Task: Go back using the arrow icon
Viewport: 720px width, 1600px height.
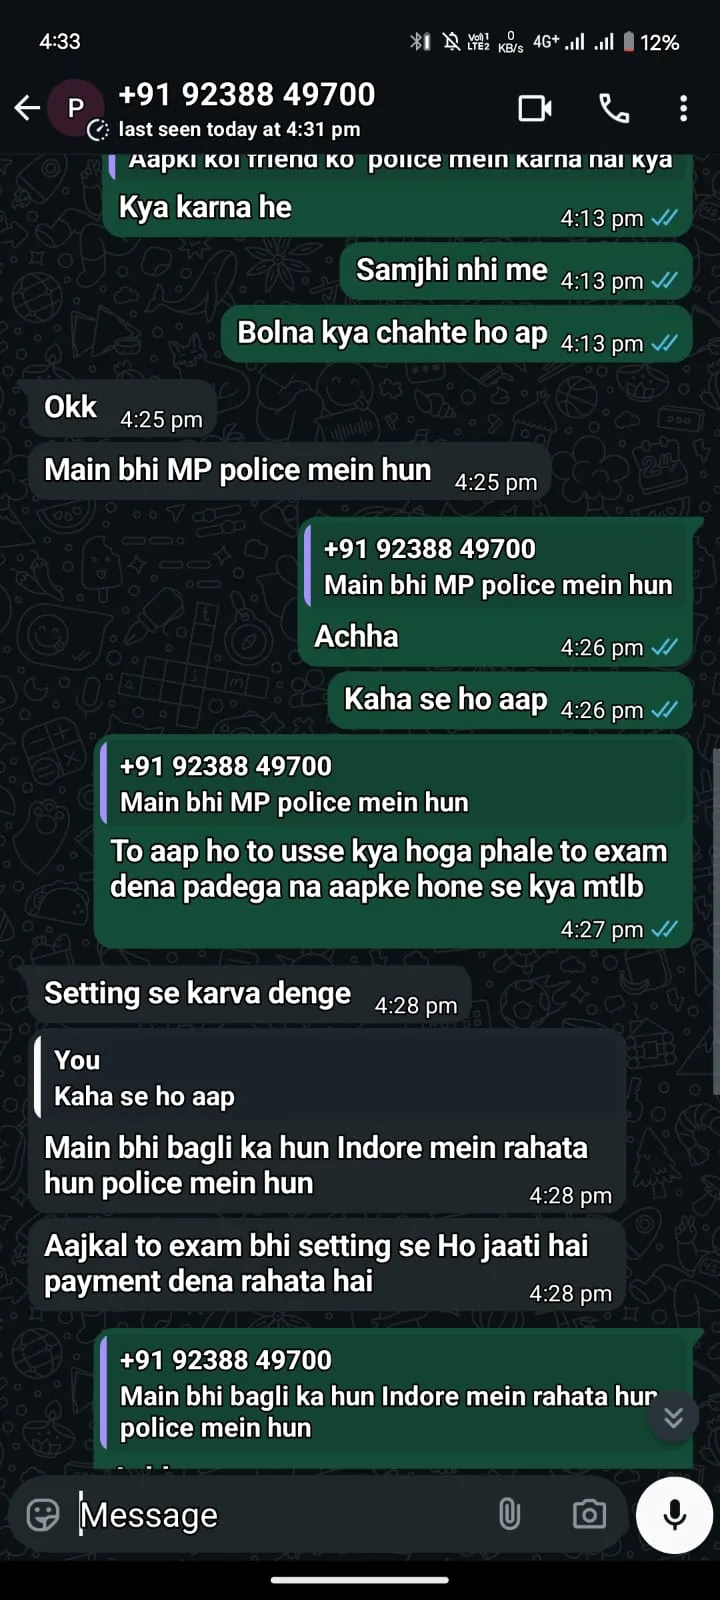Action: tap(27, 108)
